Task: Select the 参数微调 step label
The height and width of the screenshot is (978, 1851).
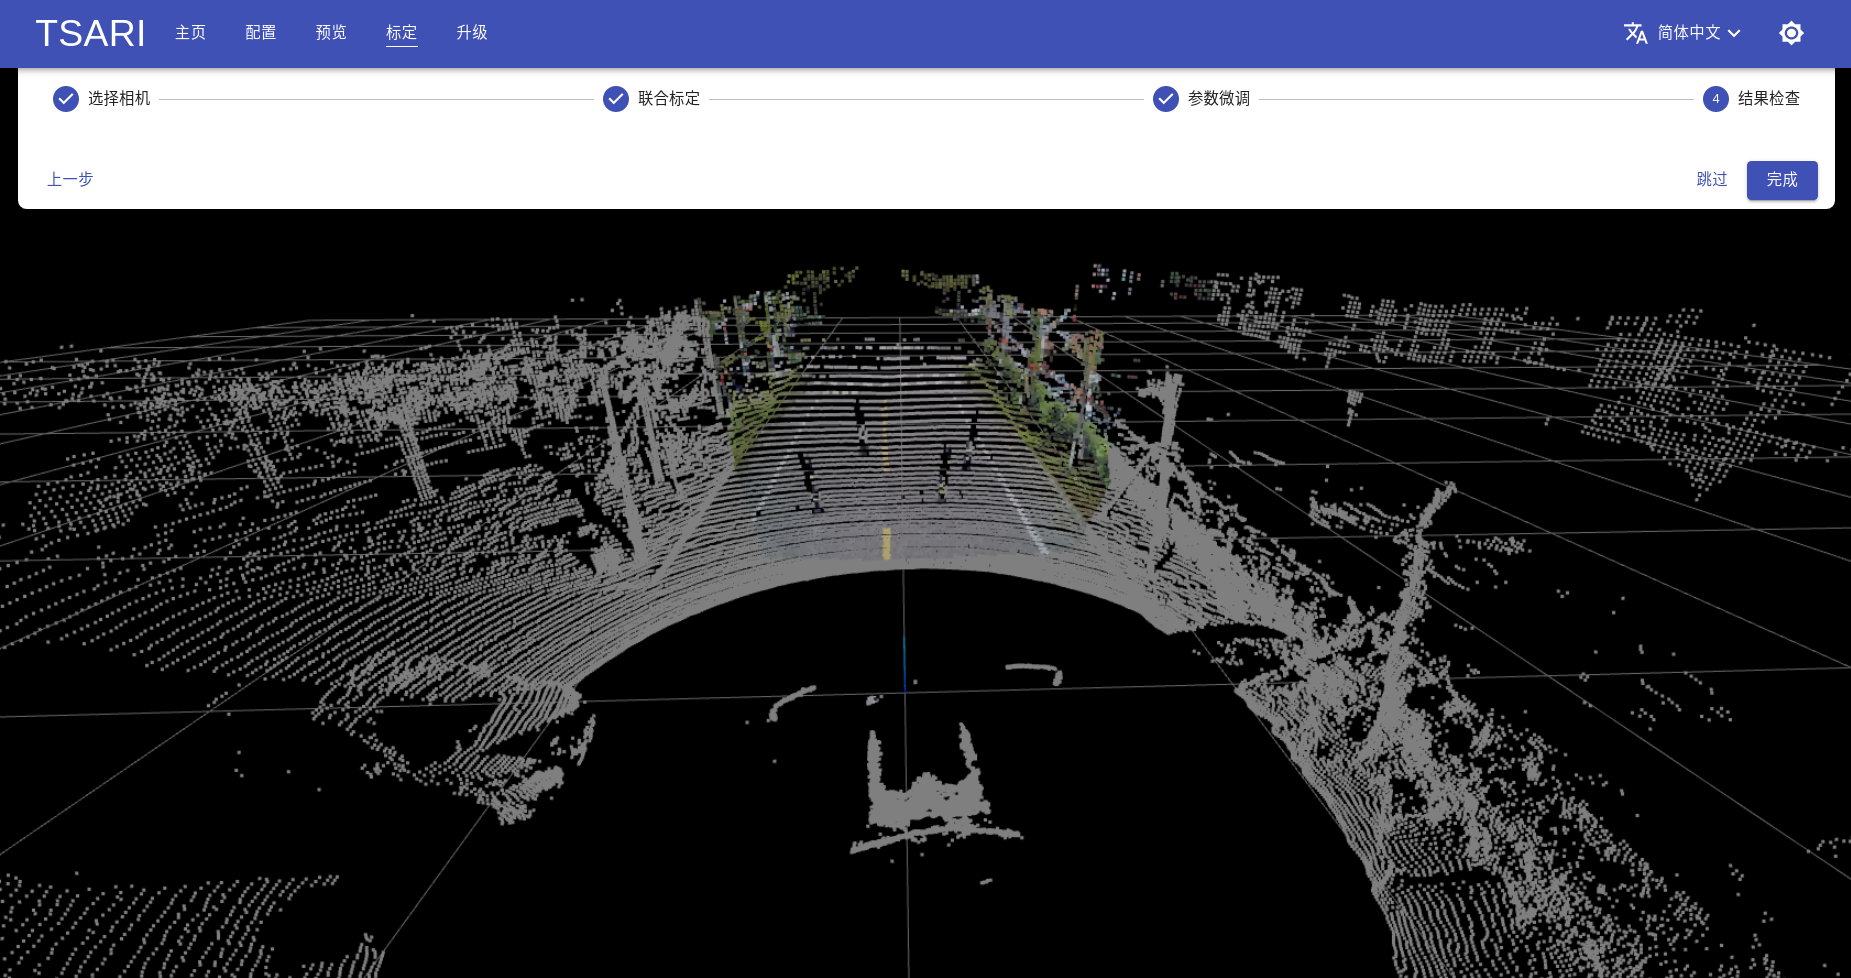Action: (x=1219, y=98)
